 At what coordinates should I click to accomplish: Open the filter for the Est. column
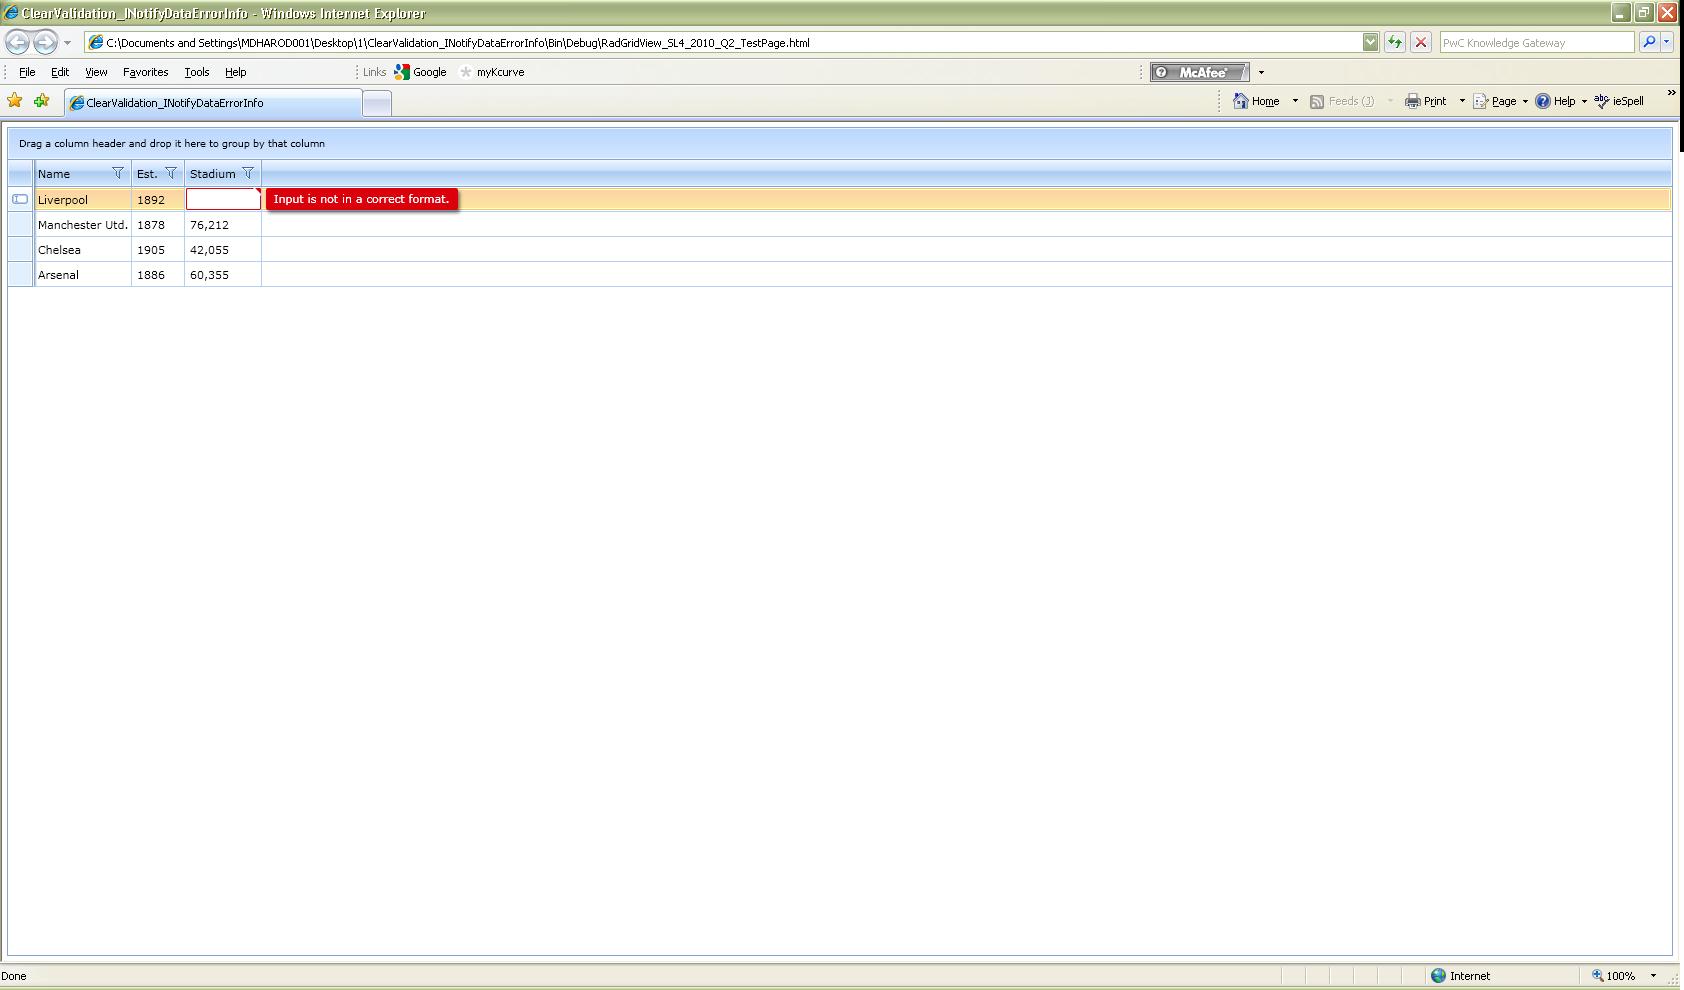tap(171, 173)
